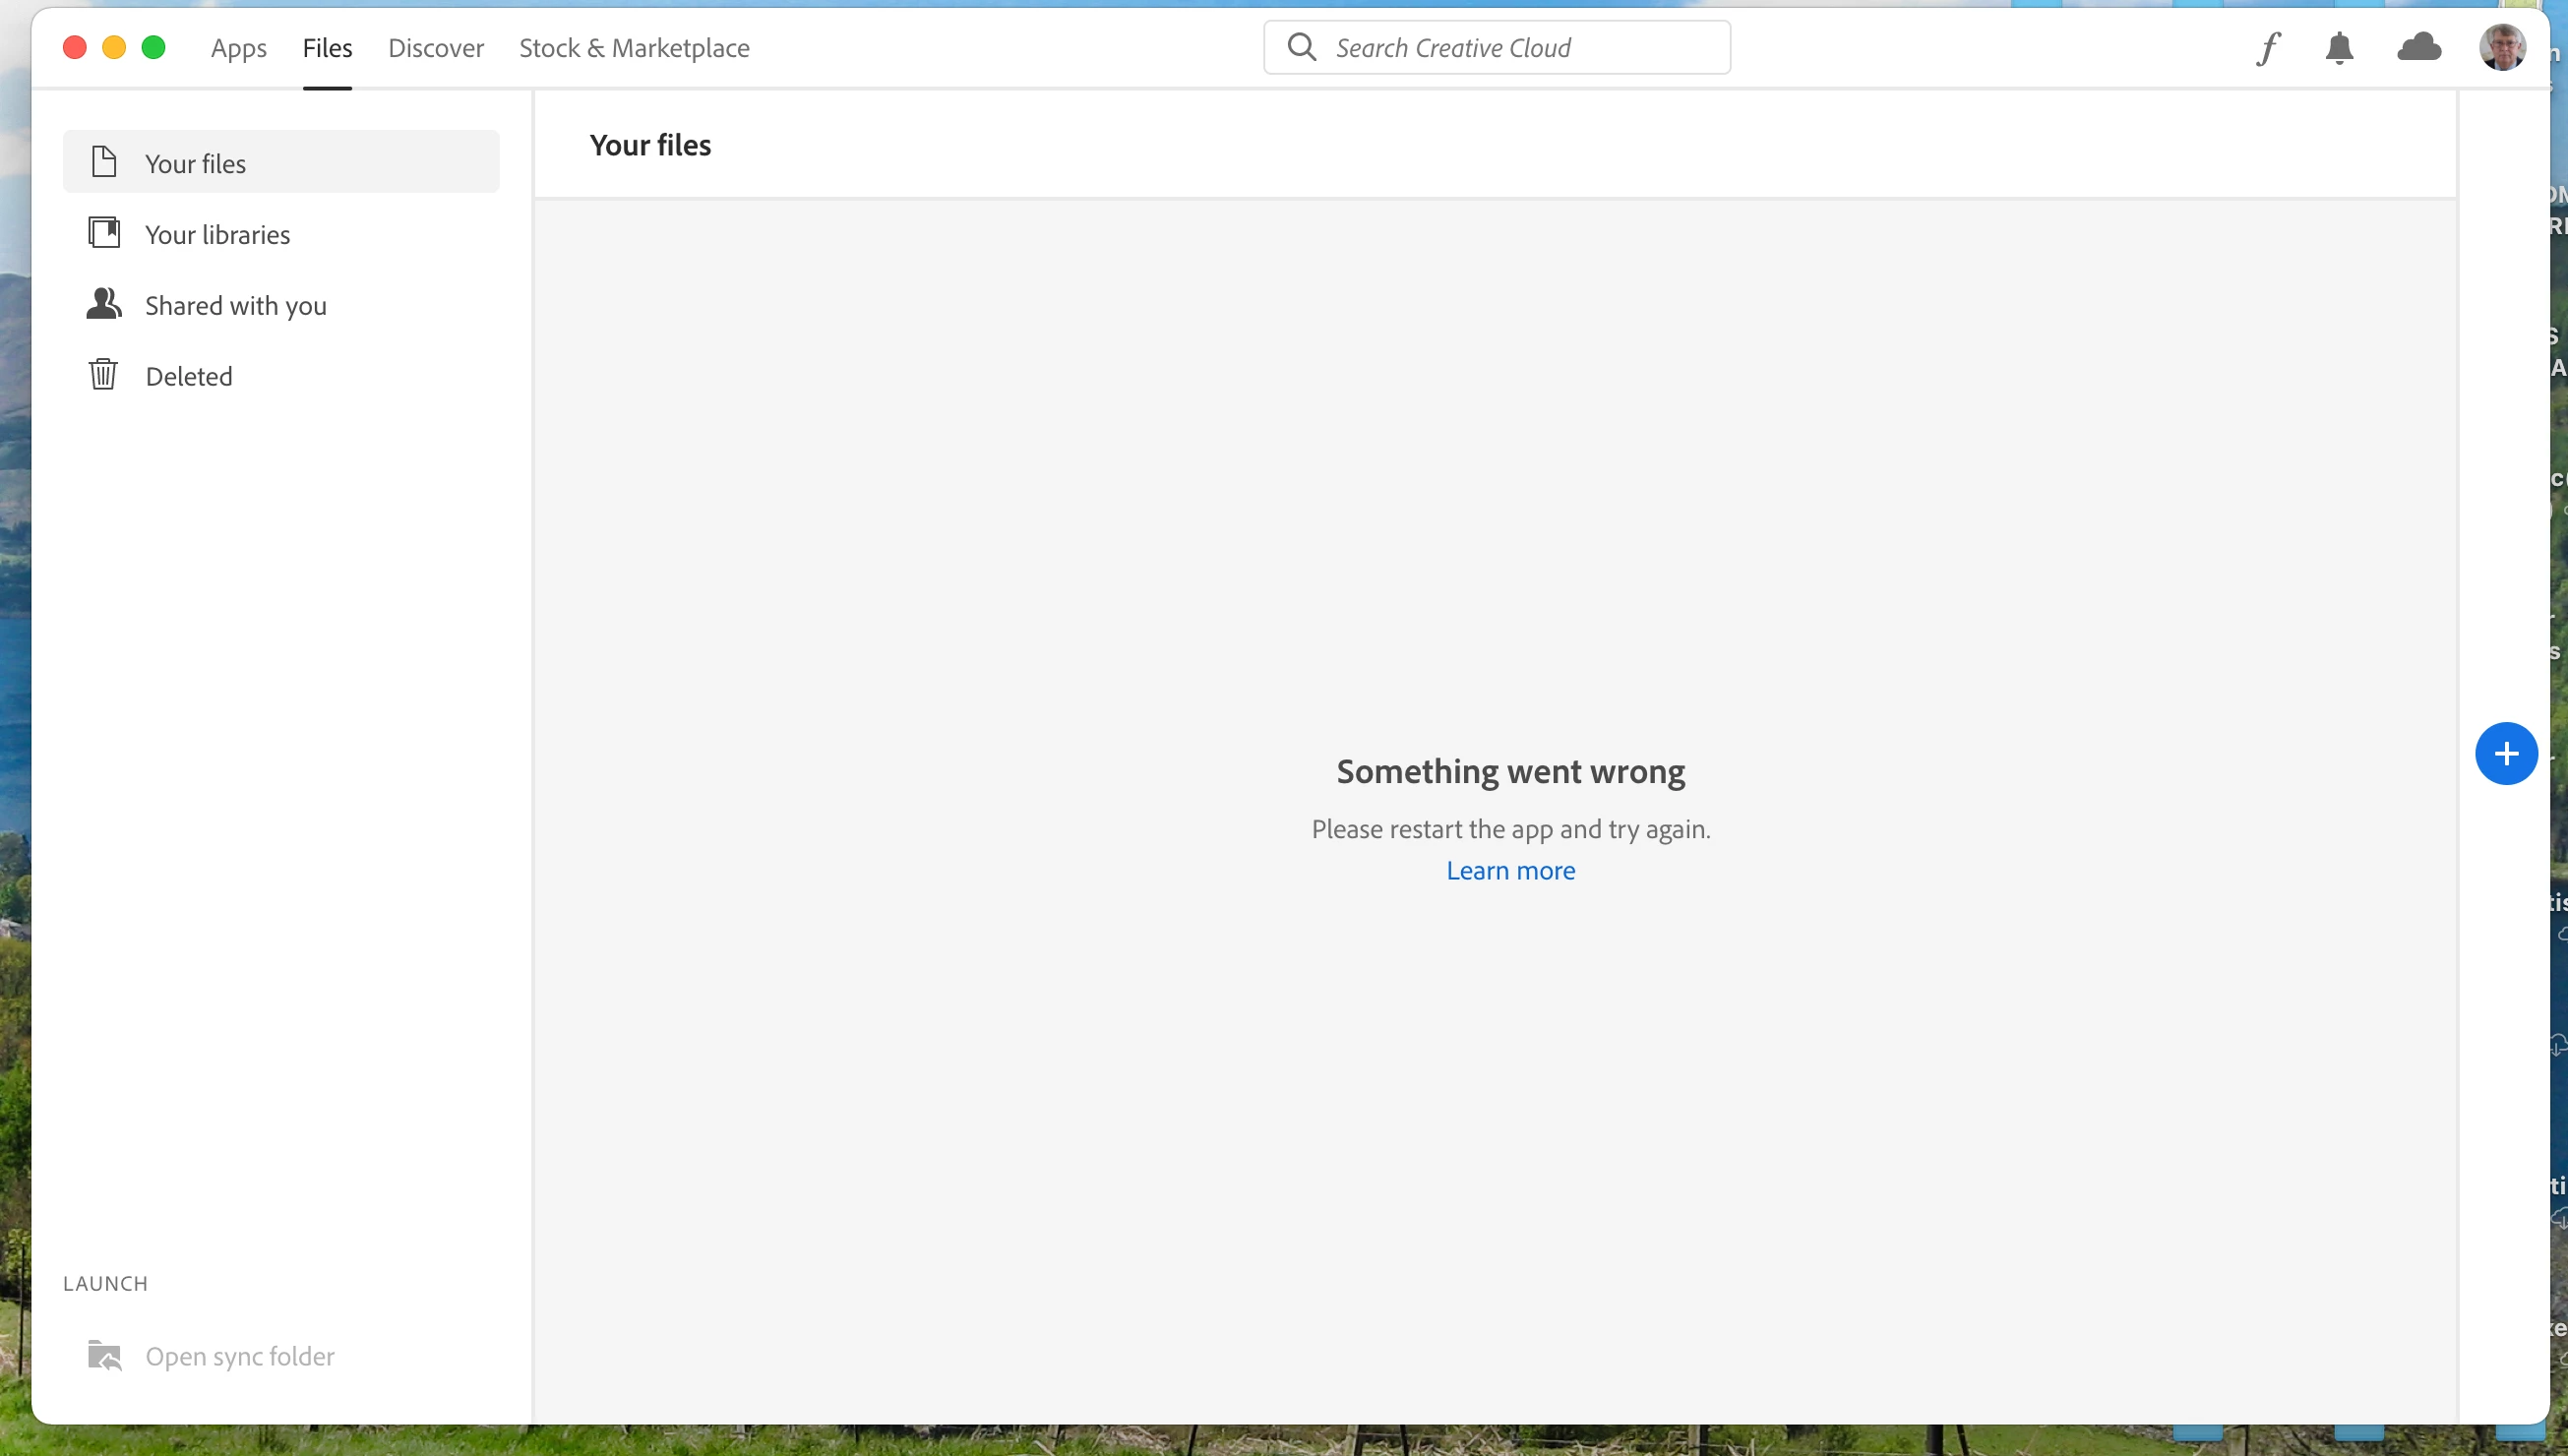Close the window with red button

pos(75,47)
